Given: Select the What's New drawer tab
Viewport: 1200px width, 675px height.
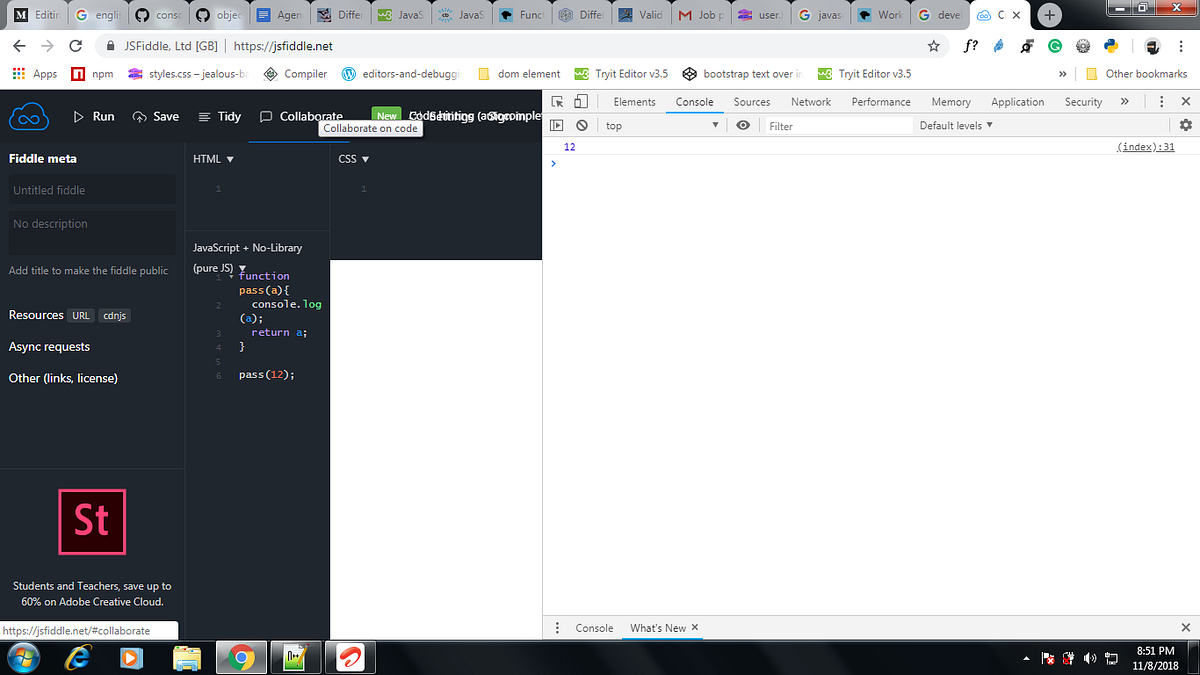Looking at the screenshot, I should [x=658, y=628].
